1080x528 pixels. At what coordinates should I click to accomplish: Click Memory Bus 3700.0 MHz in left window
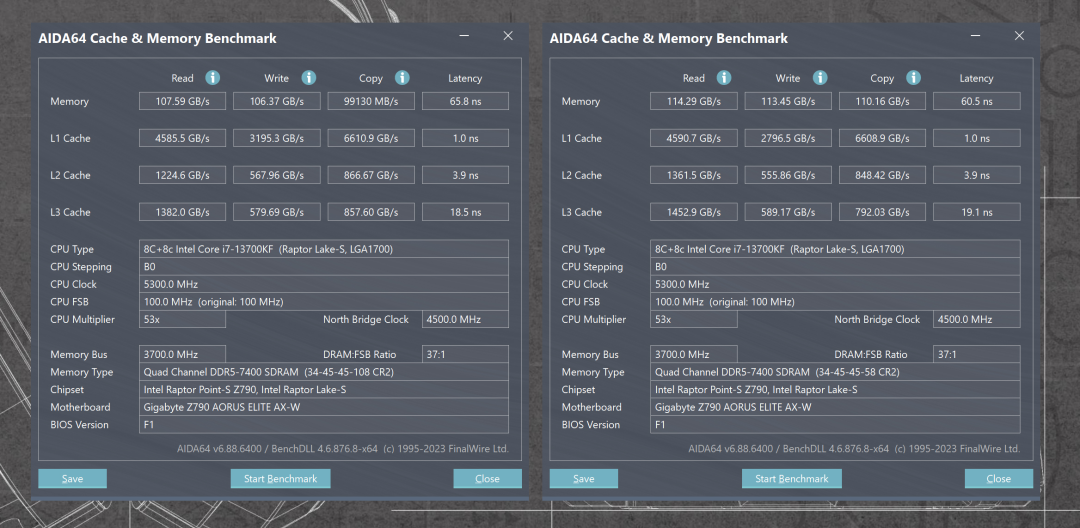point(183,355)
